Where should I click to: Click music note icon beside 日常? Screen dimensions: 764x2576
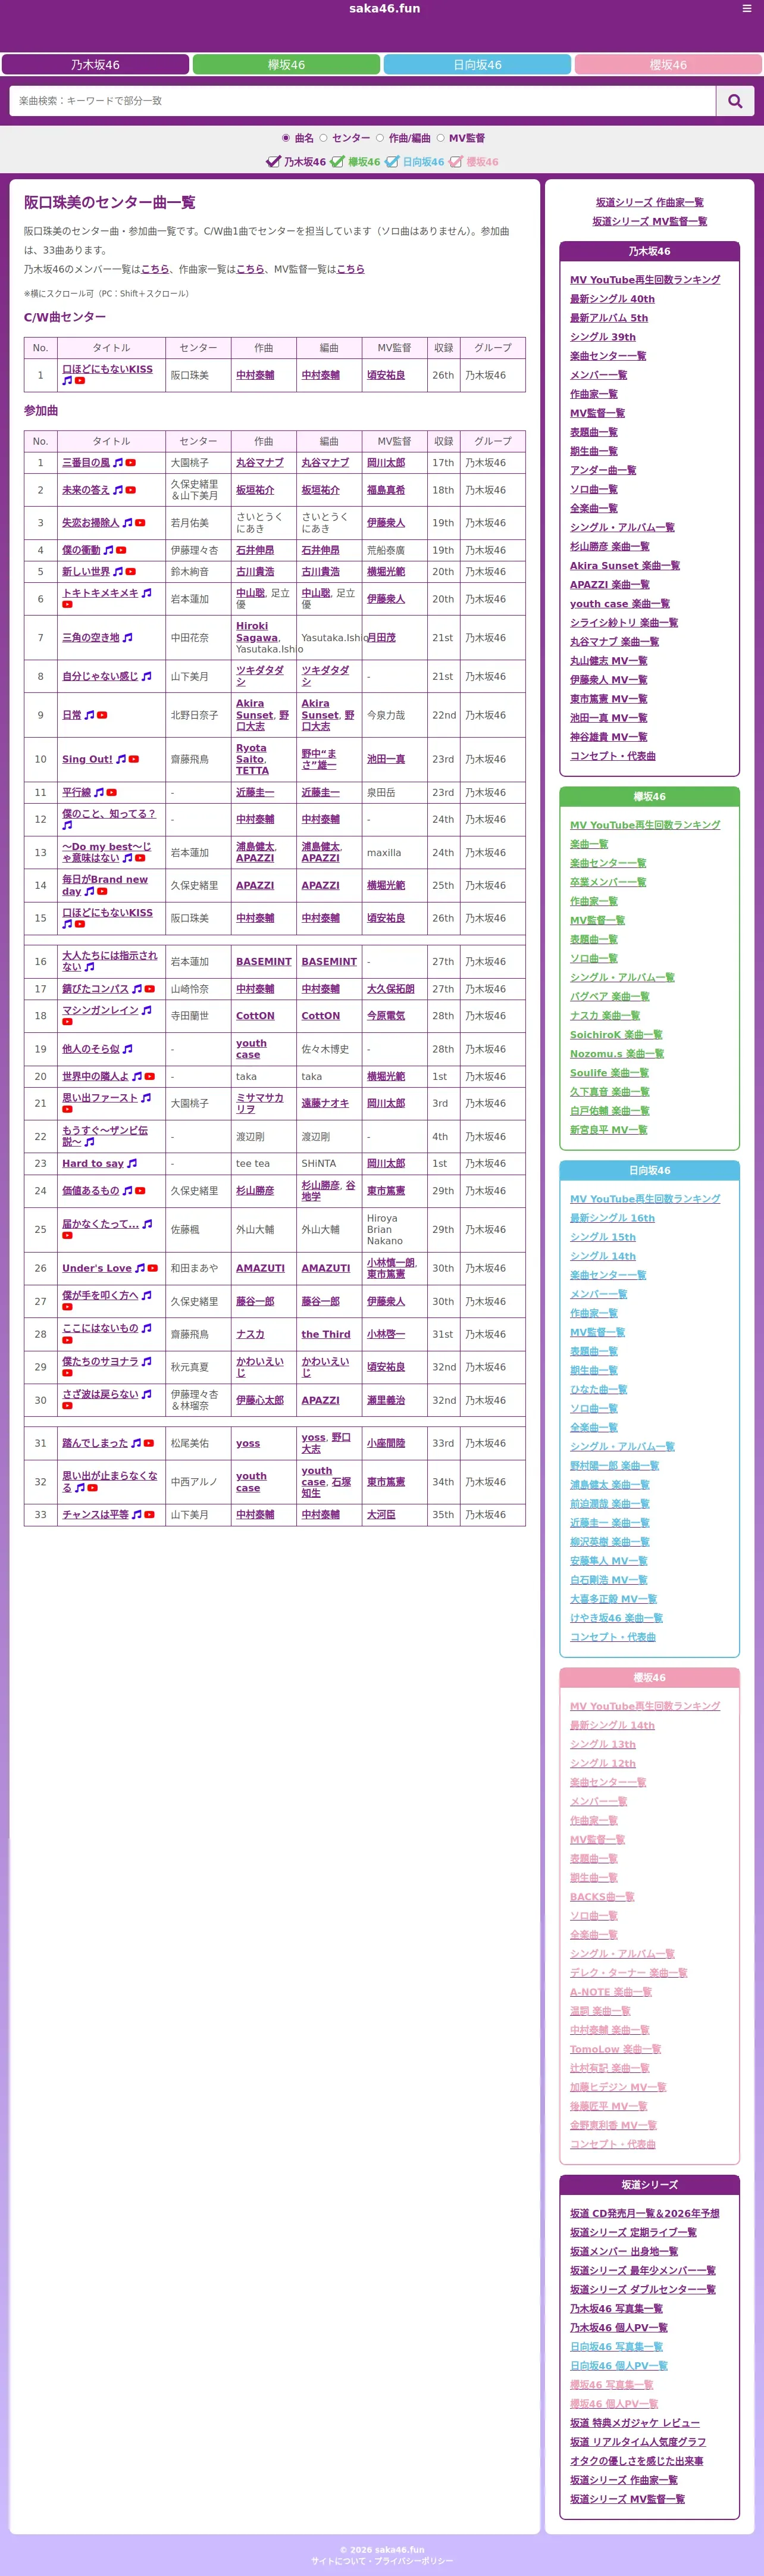pyautogui.click(x=89, y=715)
